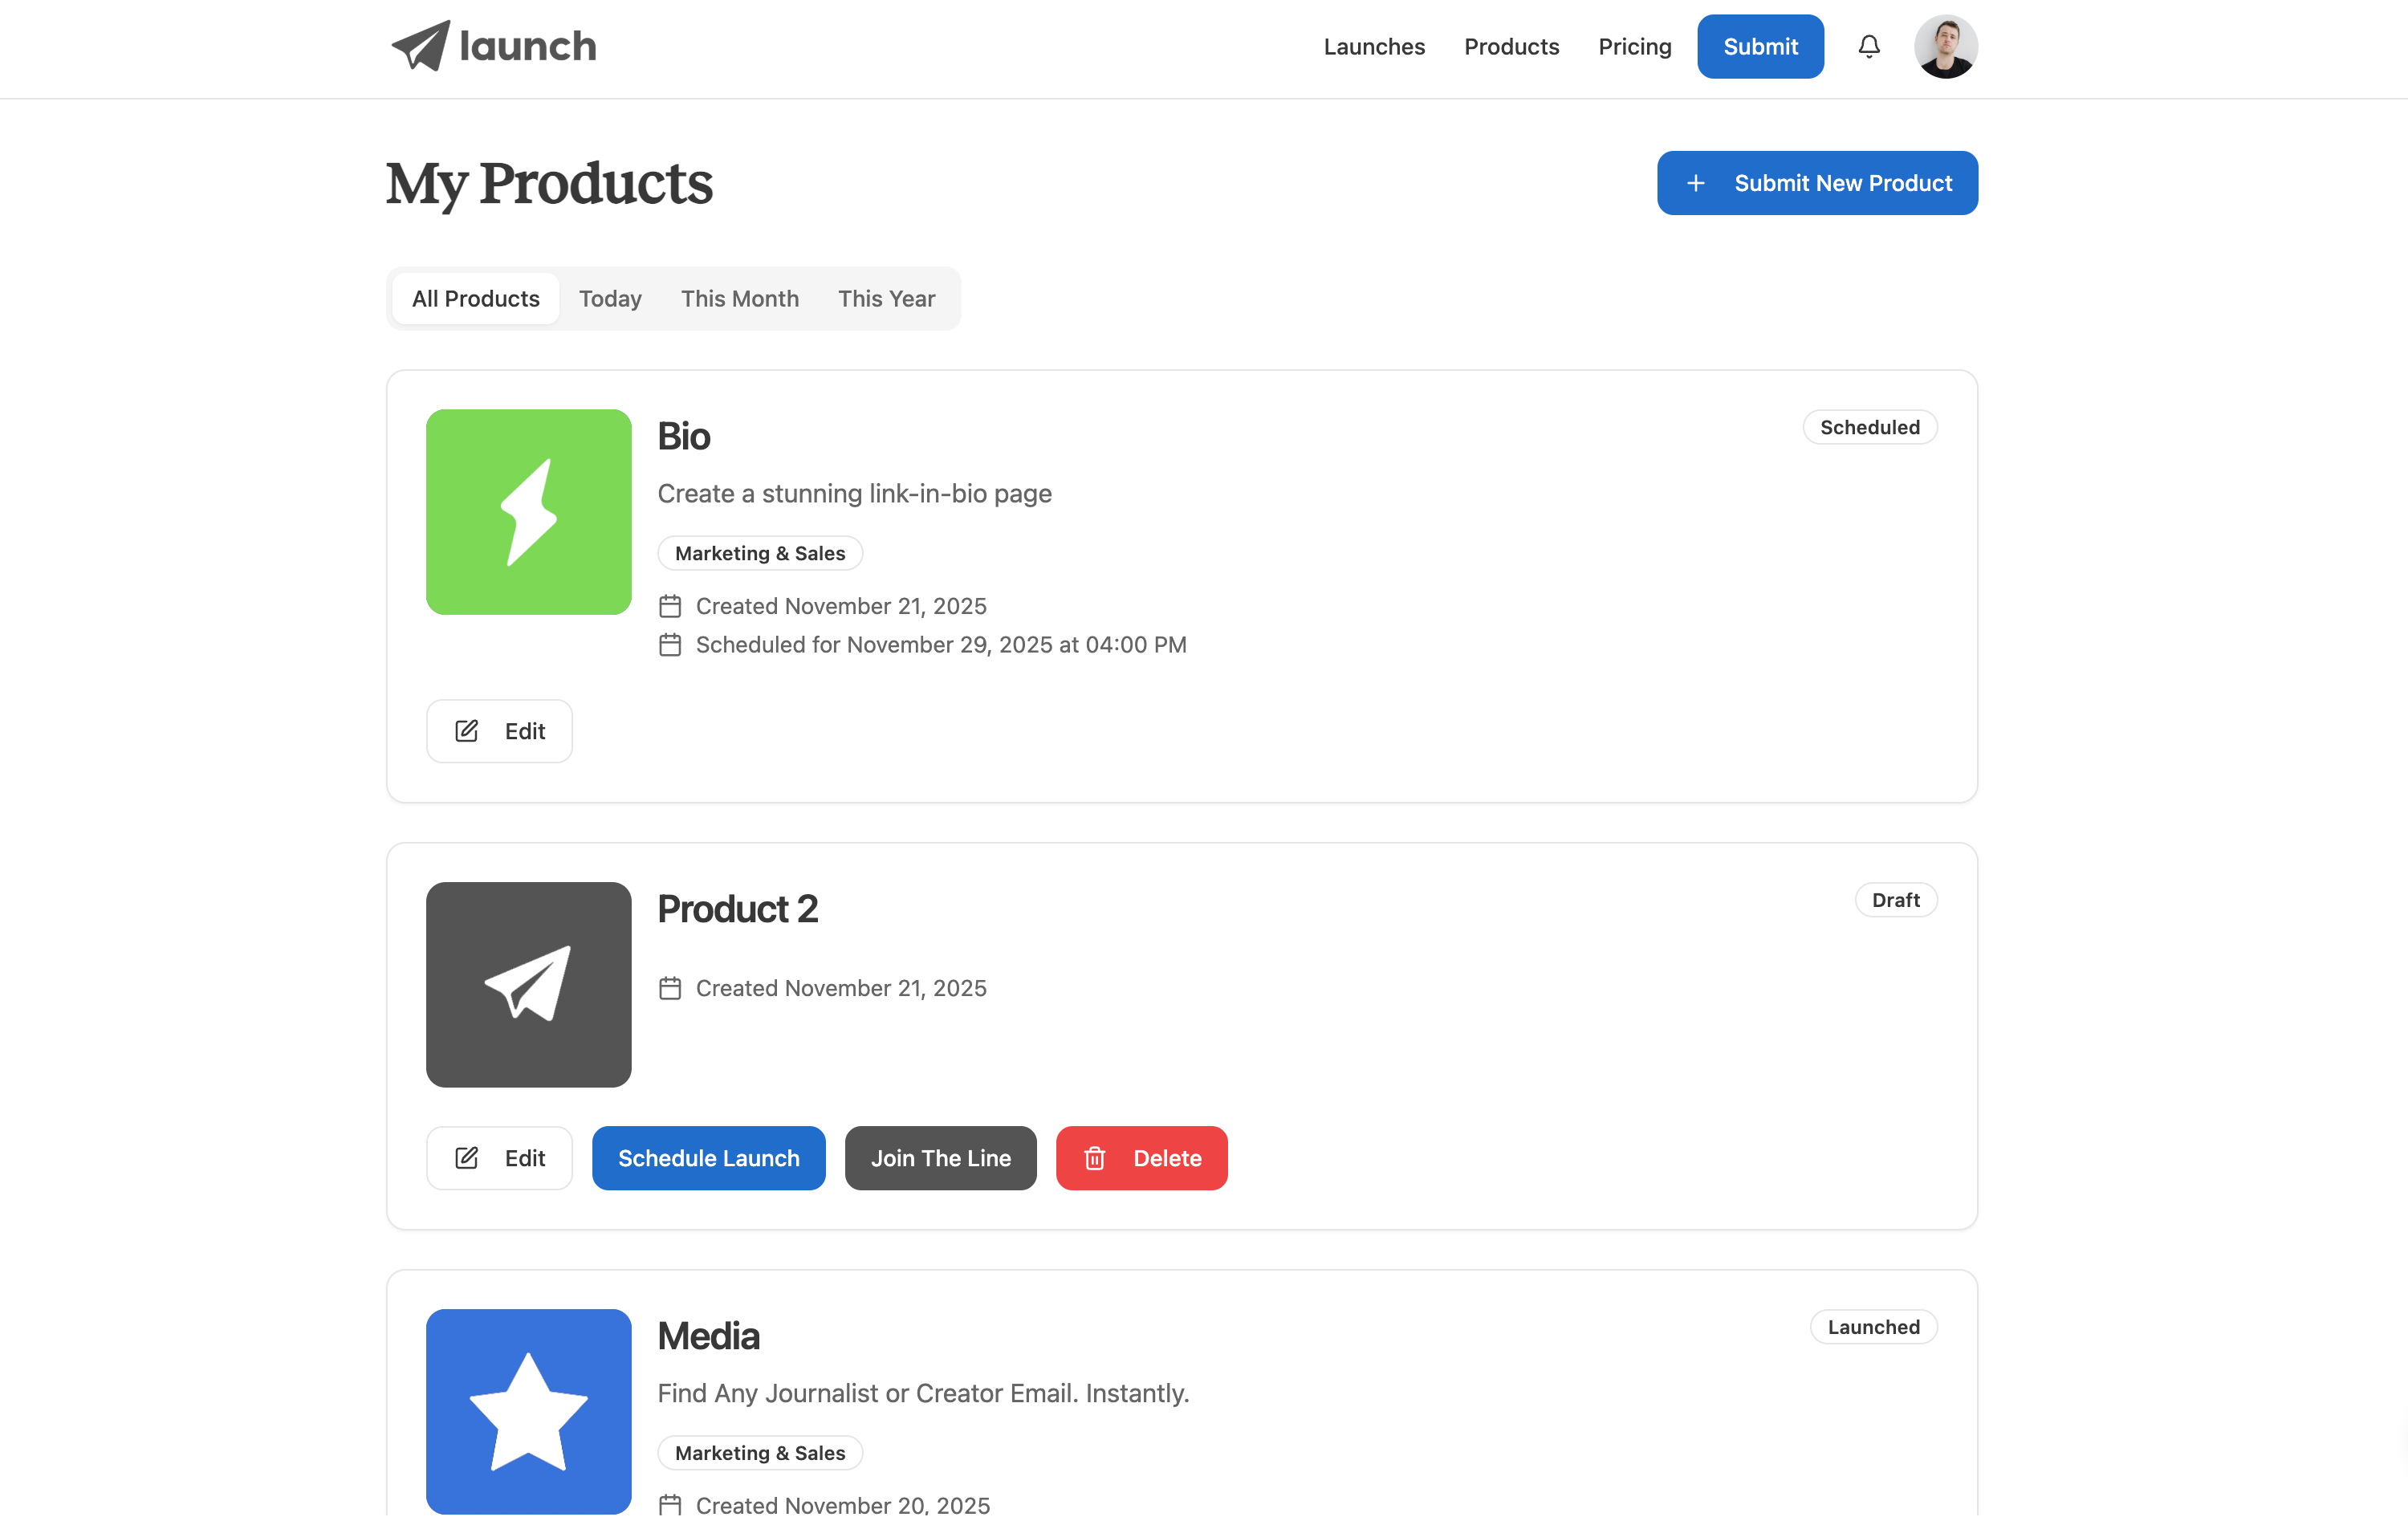Select the This Year filter tab

point(886,298)
